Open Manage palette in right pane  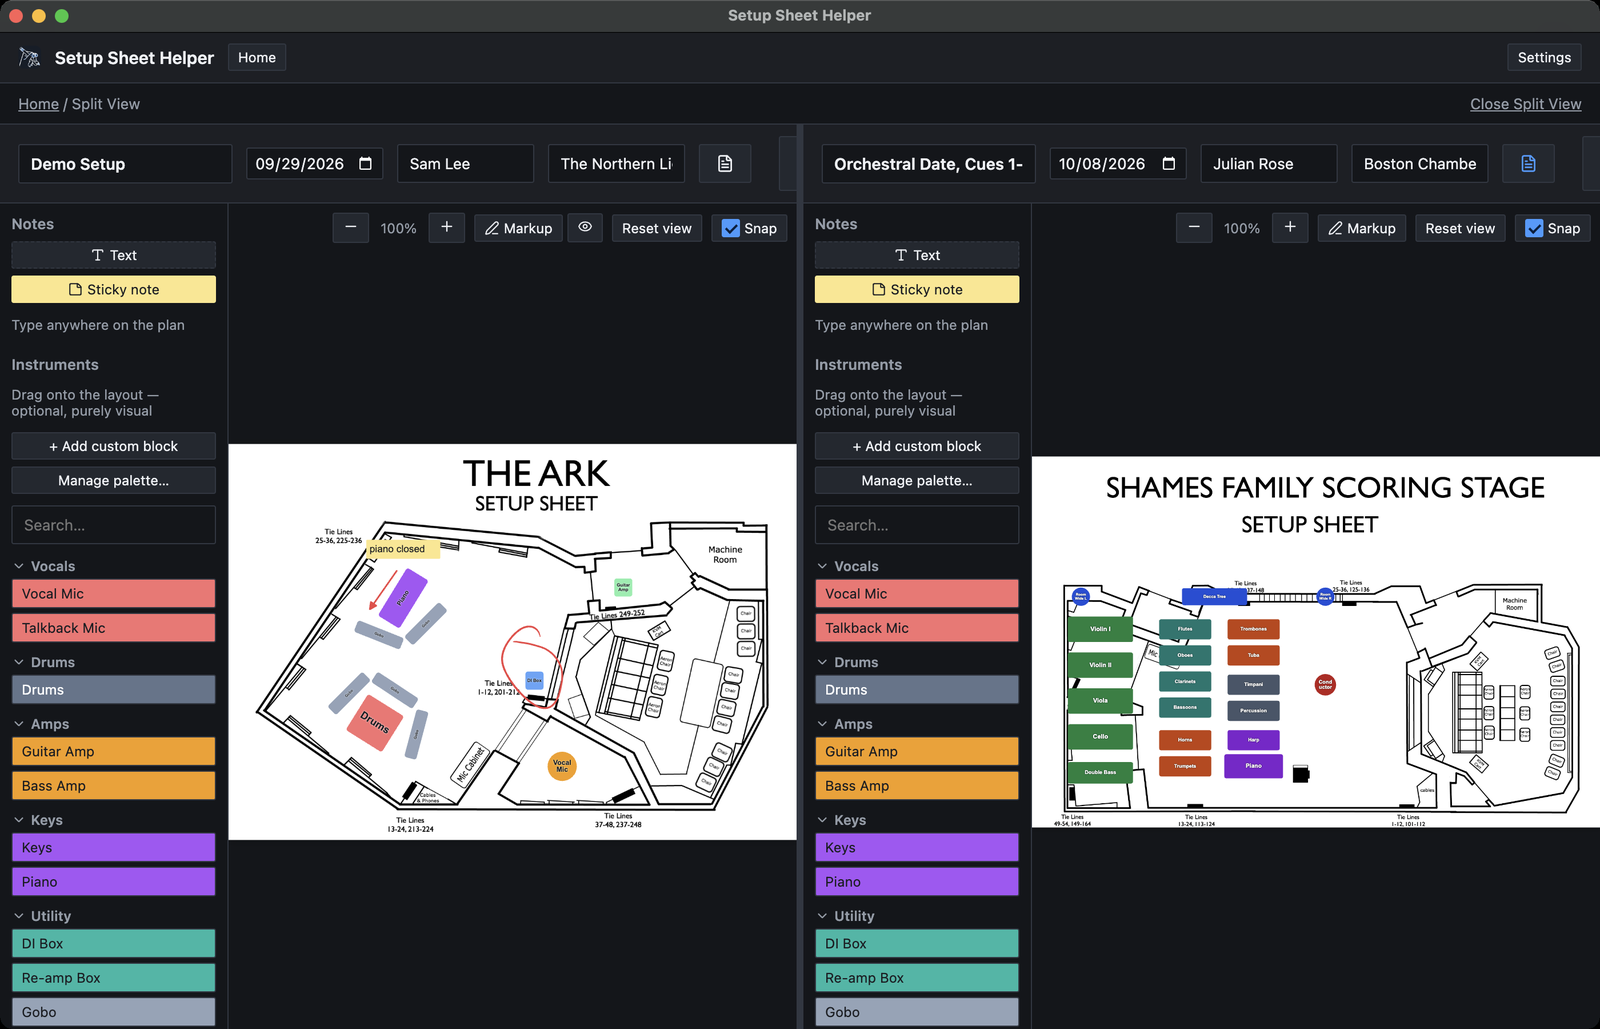click(x=917, y=480)
